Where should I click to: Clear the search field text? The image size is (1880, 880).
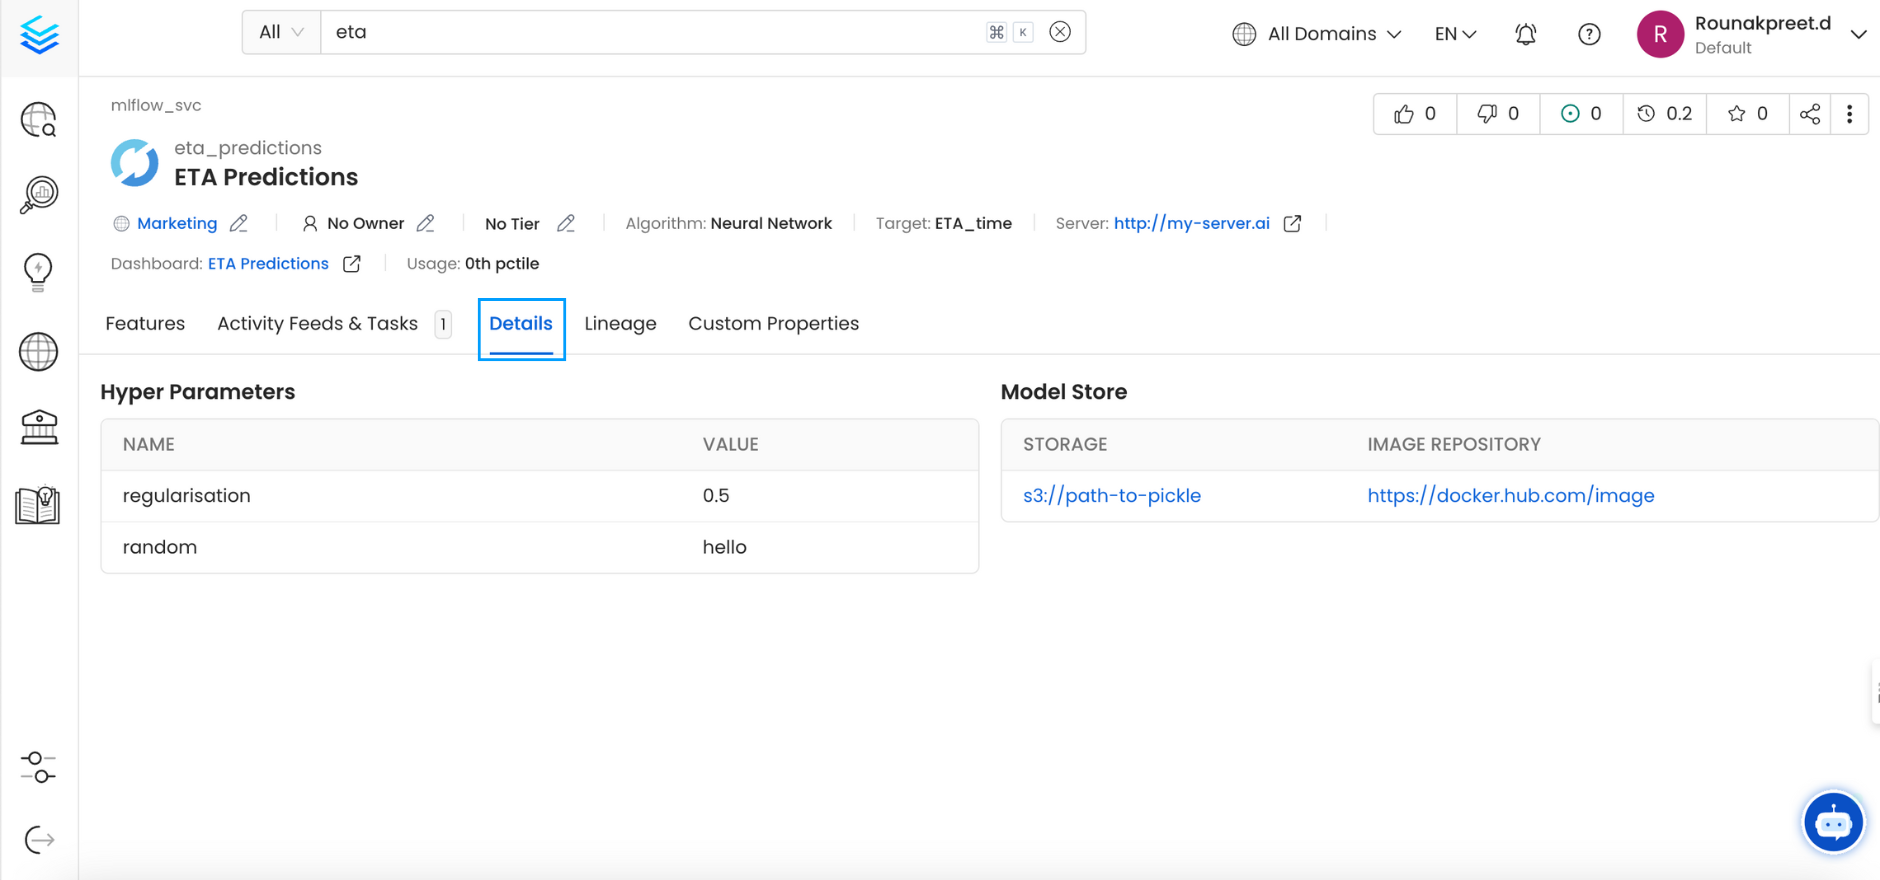[1060, 32]
